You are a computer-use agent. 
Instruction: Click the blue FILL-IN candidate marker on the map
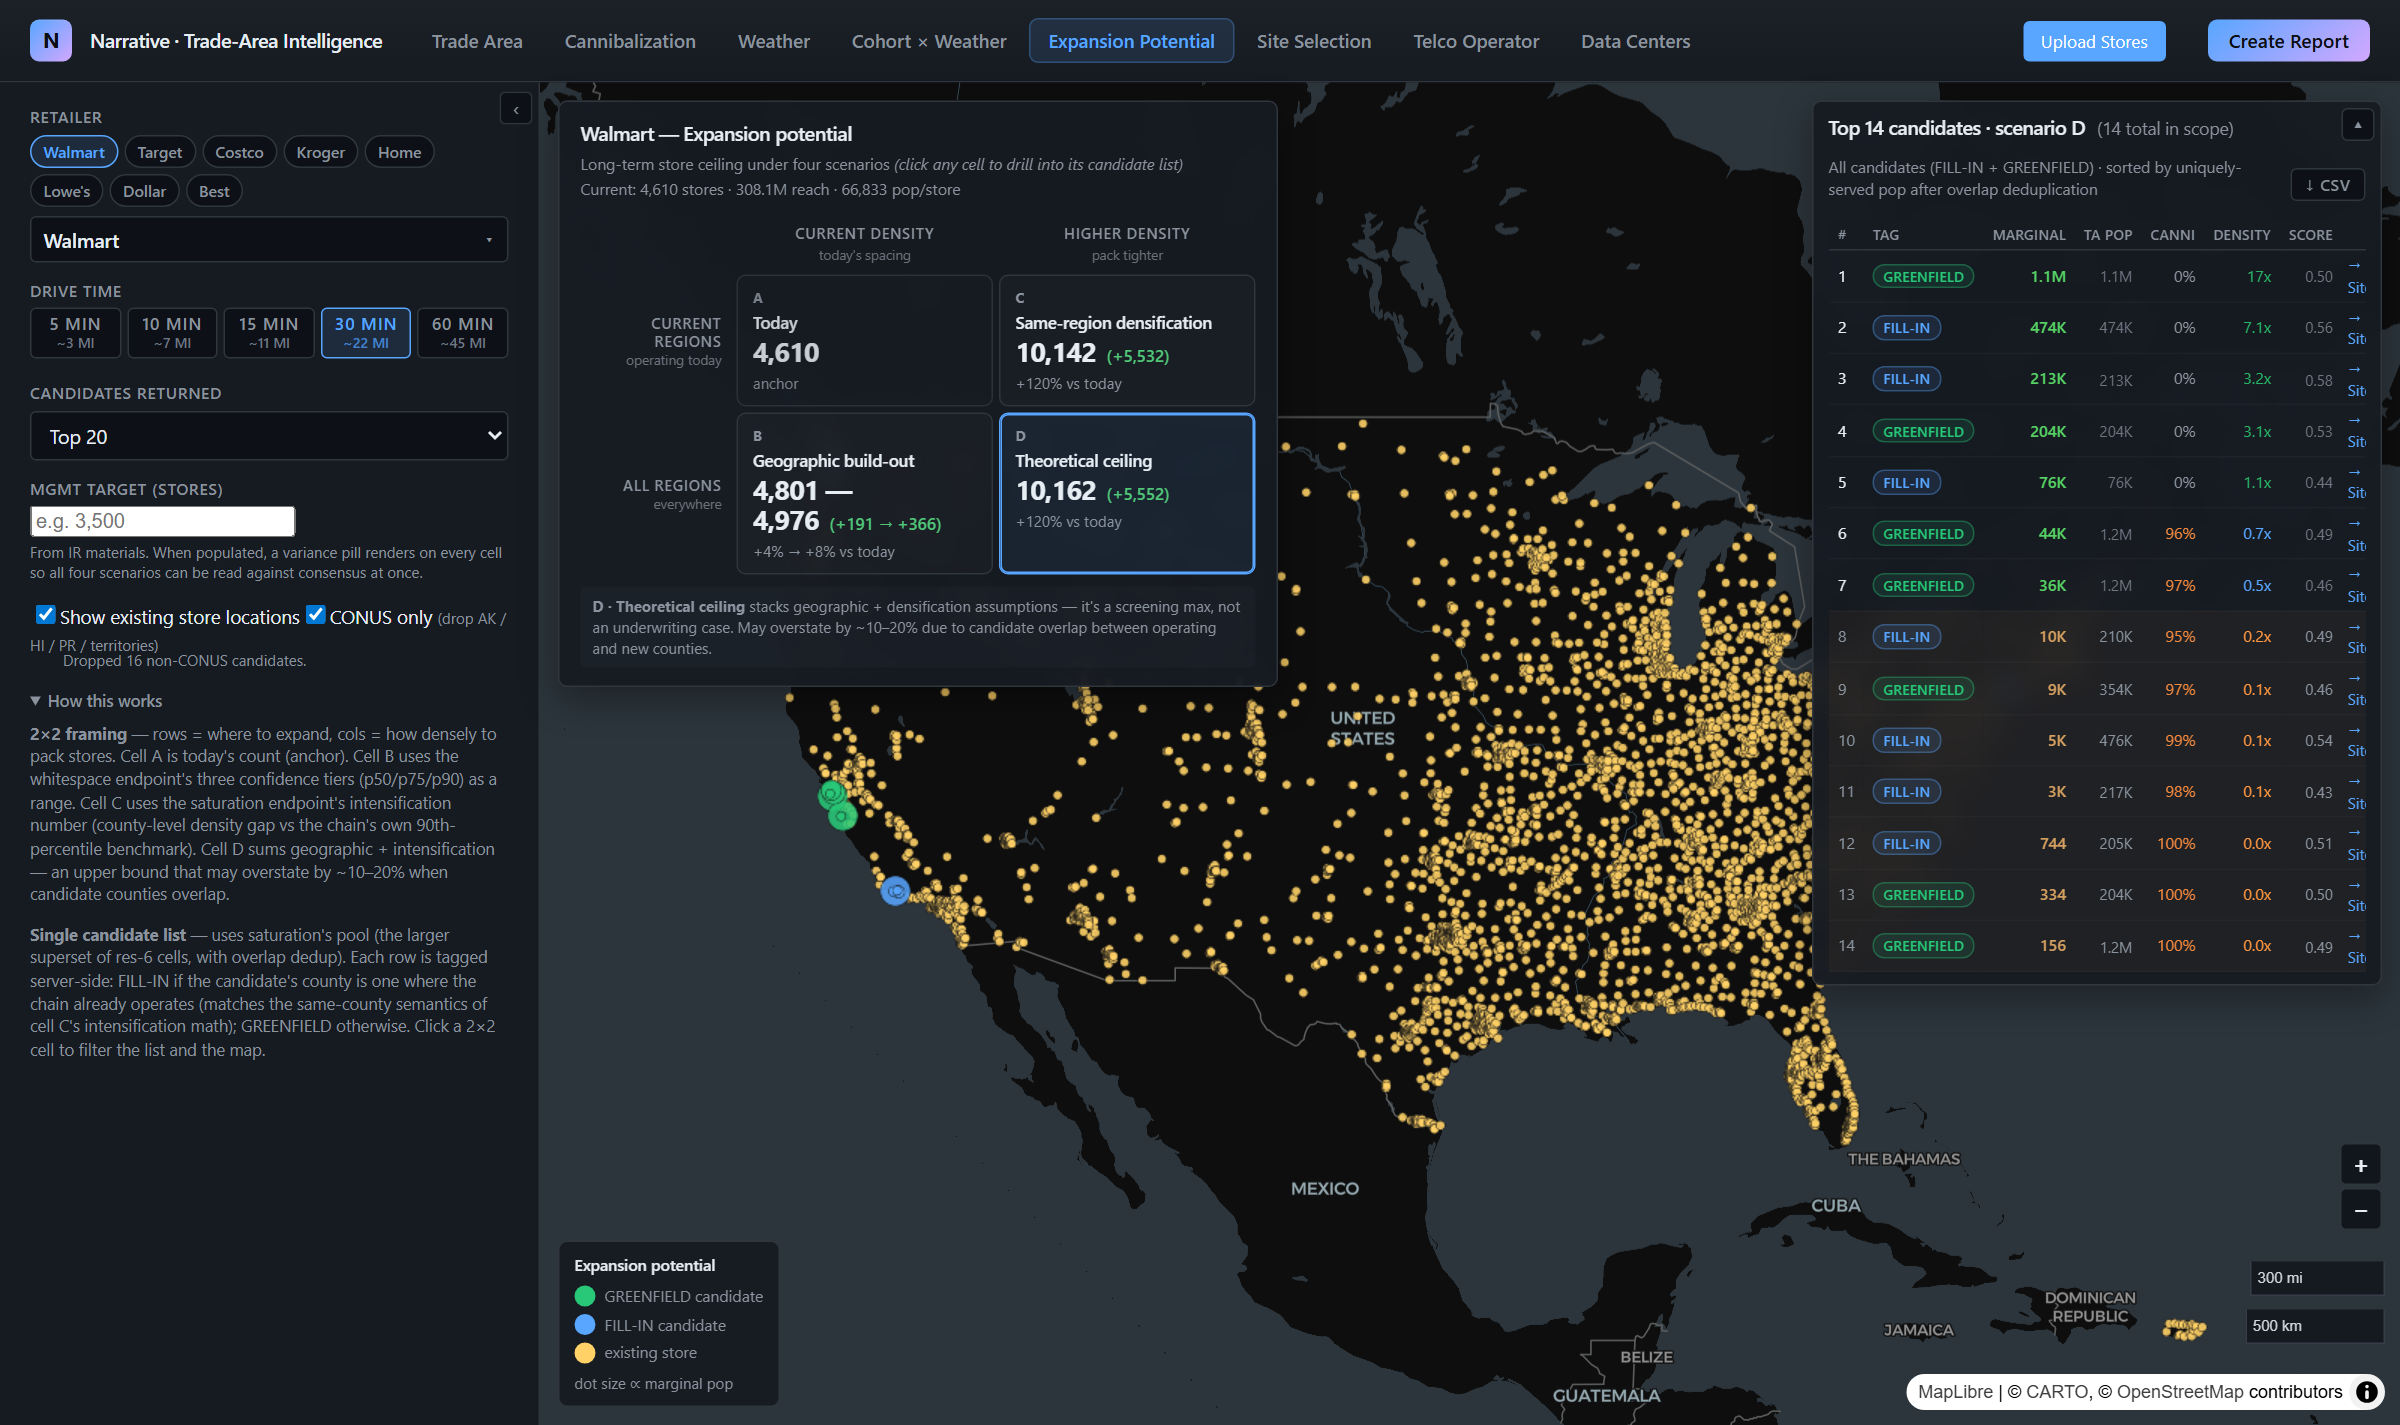[x=895, y=890]
